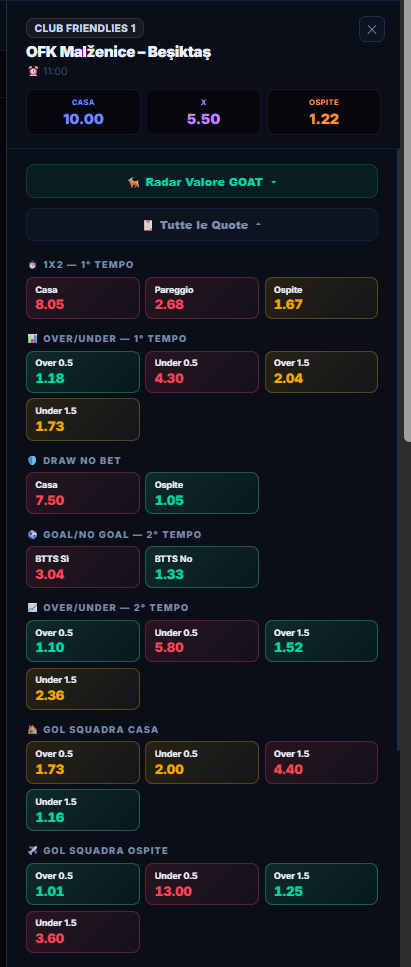This screenshot has width=411, height=967.
Task: Click the bar chart icon by Over/Under 1° Tempo
Action: click(33, 339)
